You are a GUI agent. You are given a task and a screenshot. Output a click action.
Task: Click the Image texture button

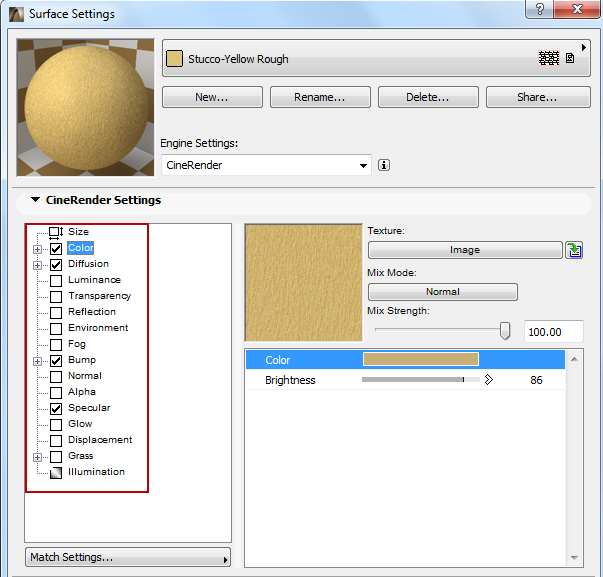[465, 250]
